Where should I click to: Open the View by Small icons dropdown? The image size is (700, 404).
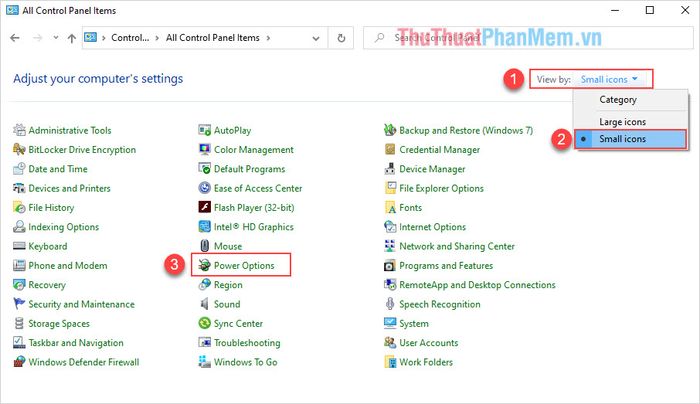(x=609, y=79)
